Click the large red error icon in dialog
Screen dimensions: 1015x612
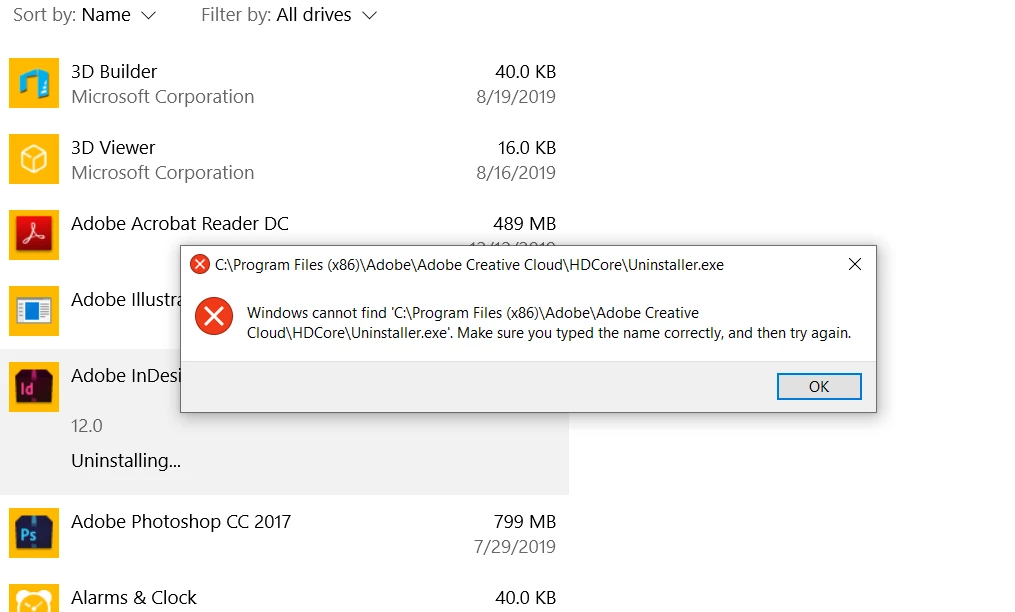(x=214, y=316)
